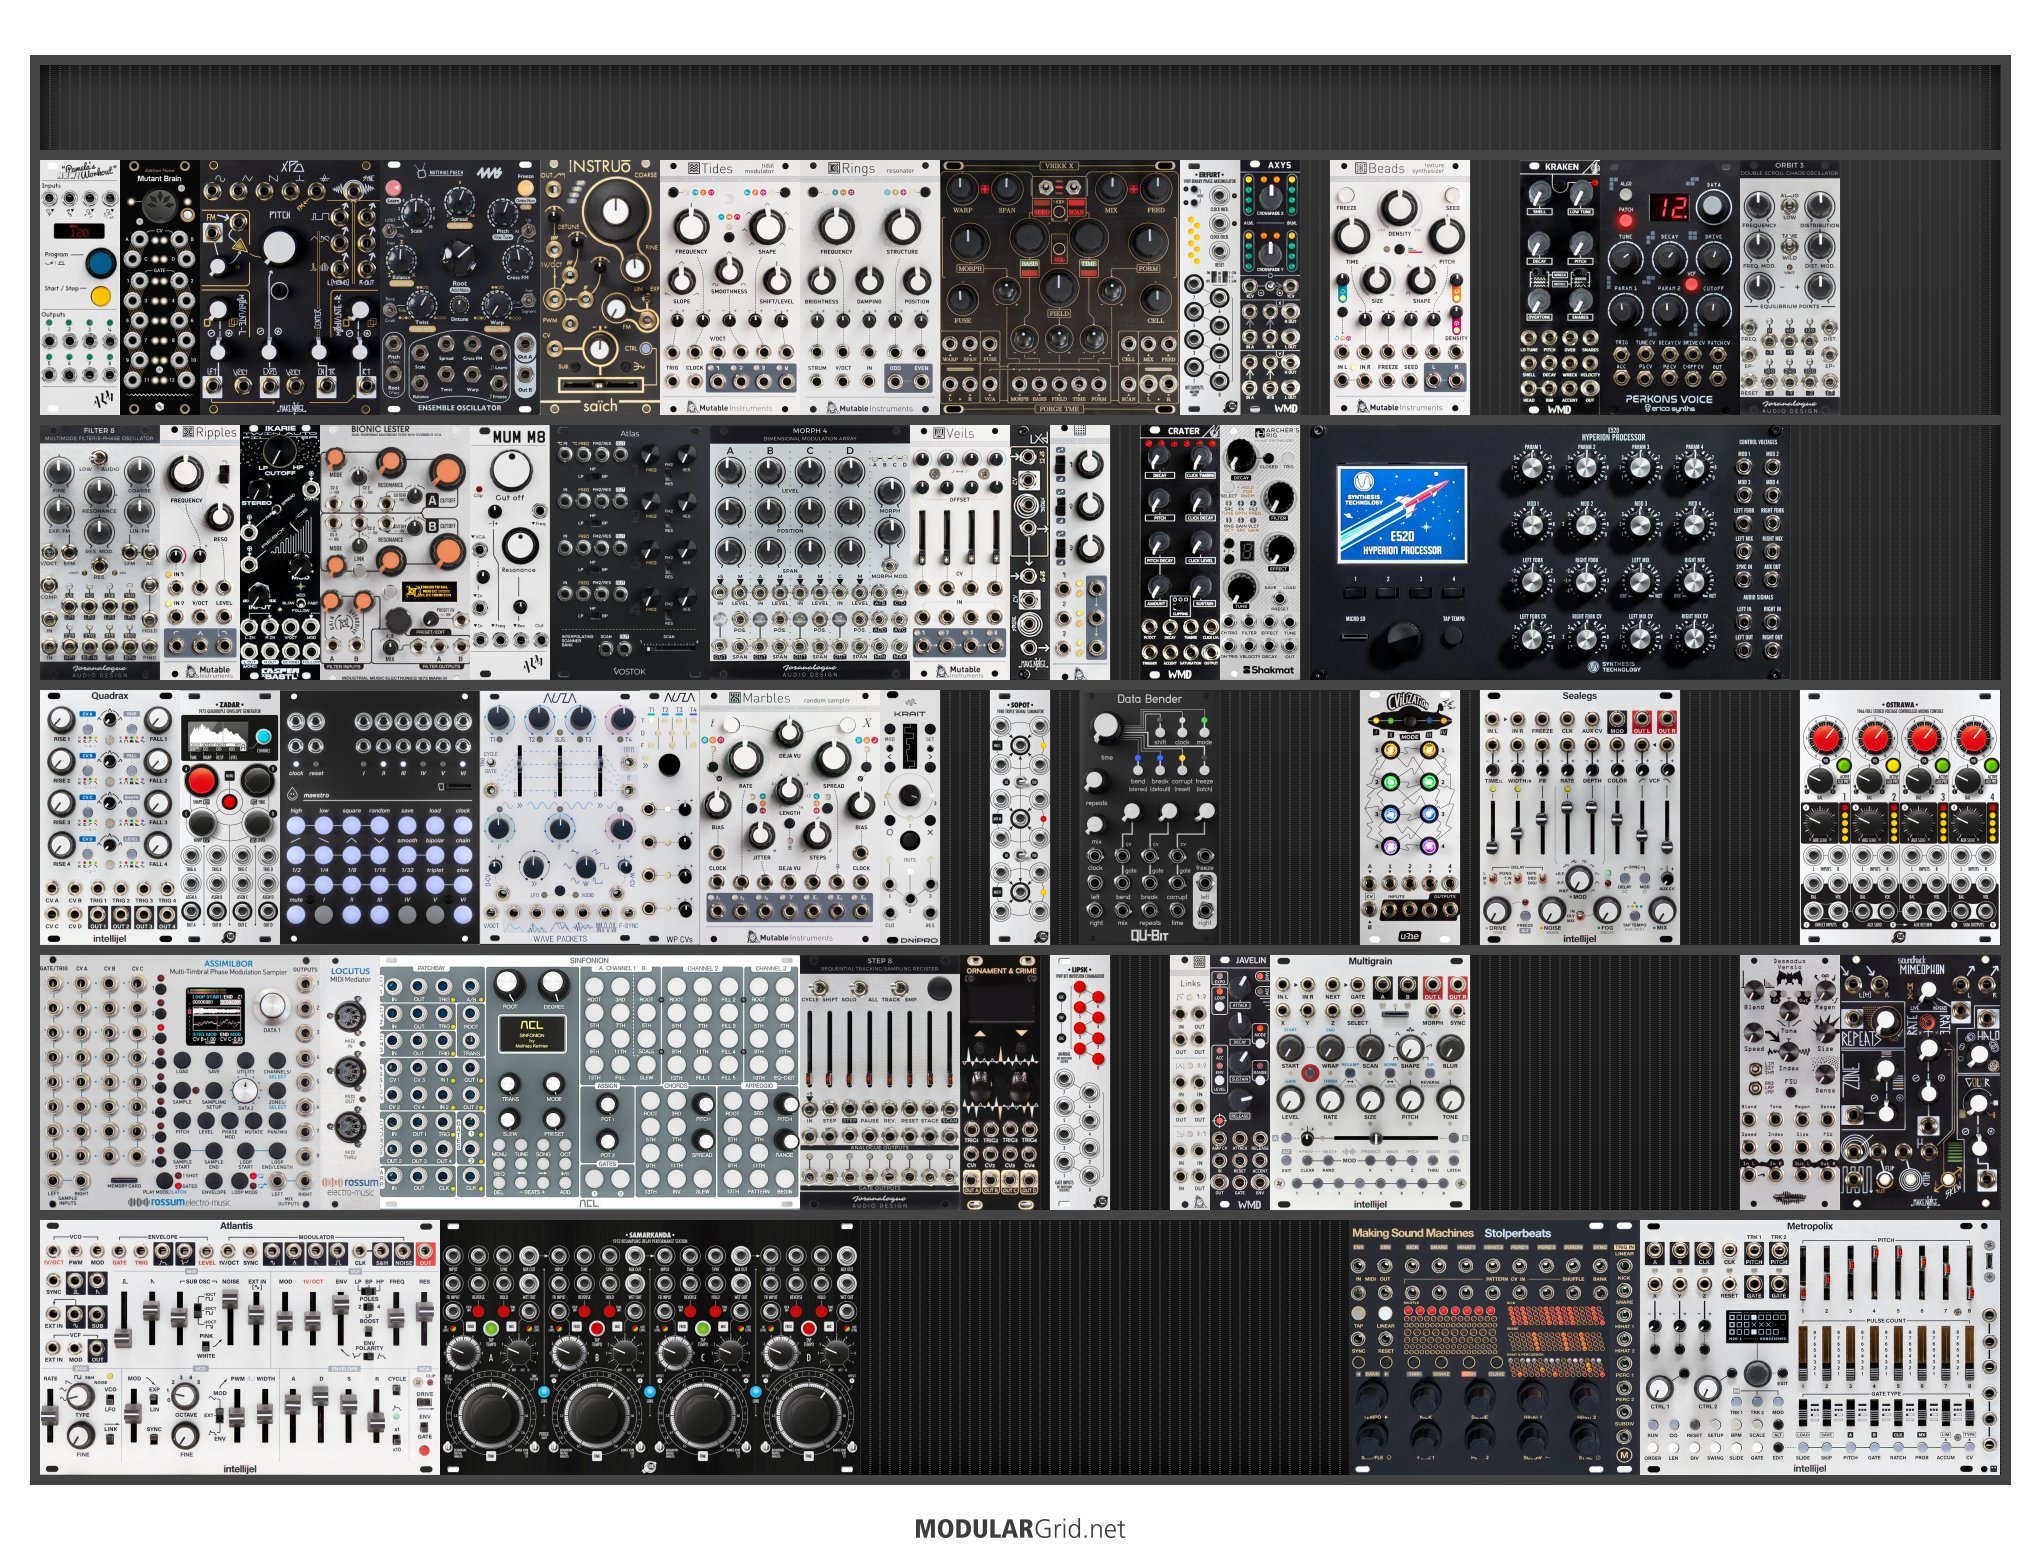This screenshot has height=1550, width=2041.
Task: Select the Krait module
Action: click(x=910, y=817)
